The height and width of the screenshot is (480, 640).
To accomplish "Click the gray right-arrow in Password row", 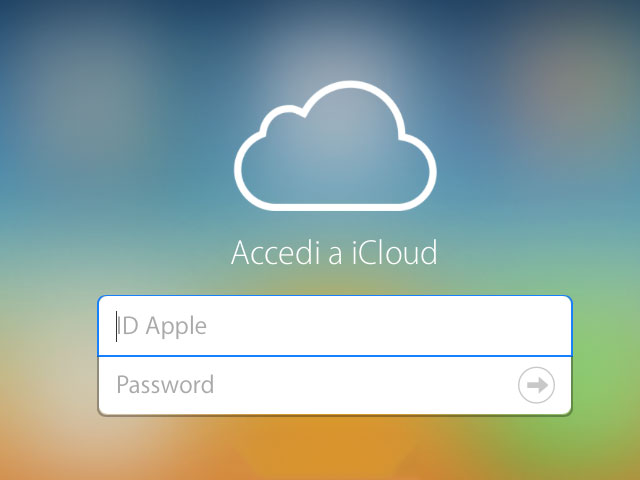I will [537, 385].
